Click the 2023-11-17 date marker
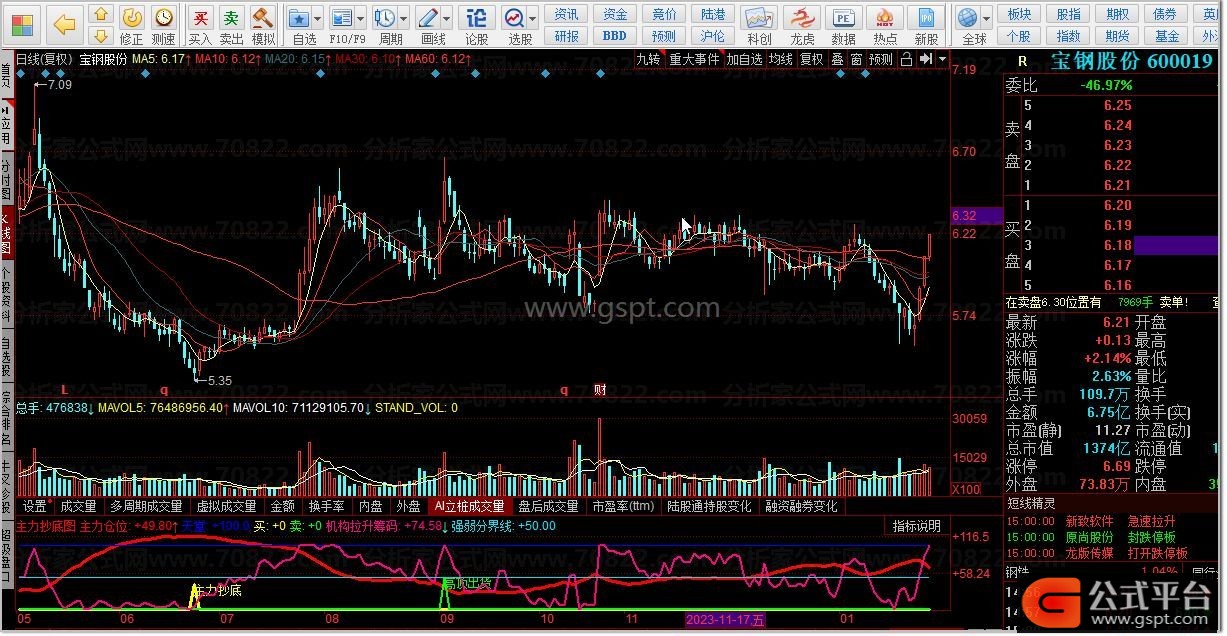 (725, 621)
